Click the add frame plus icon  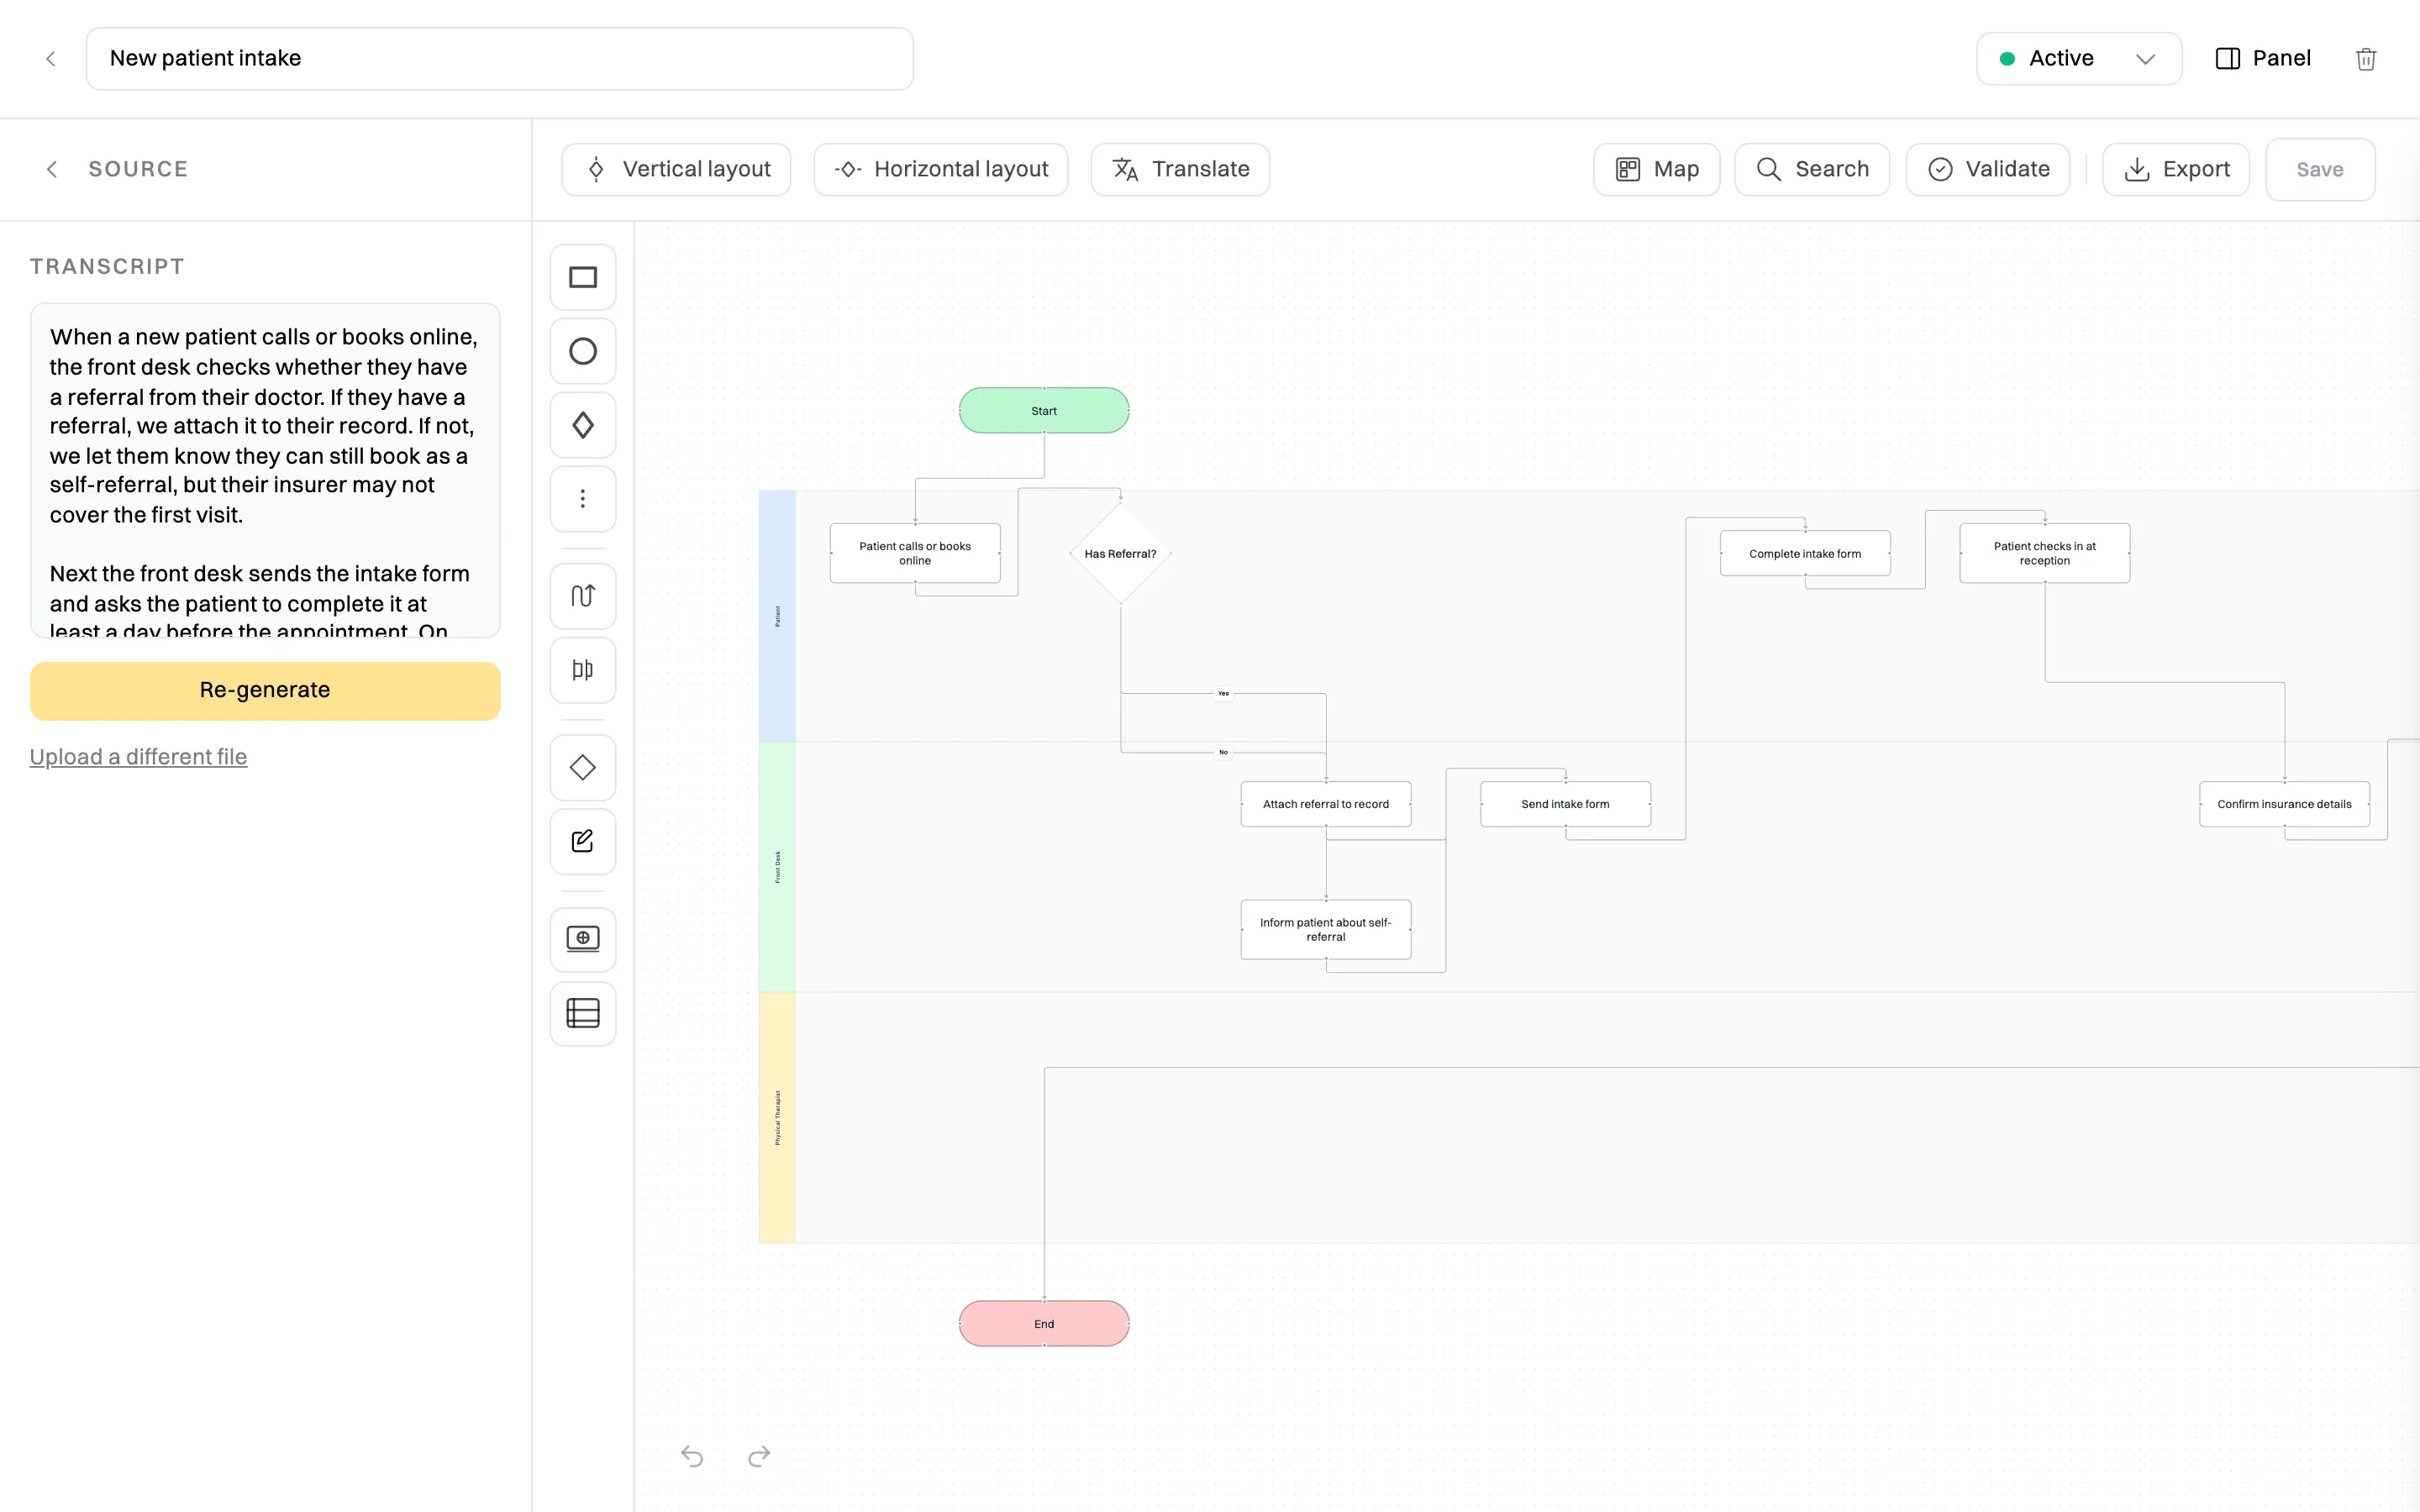pos(583,939)
